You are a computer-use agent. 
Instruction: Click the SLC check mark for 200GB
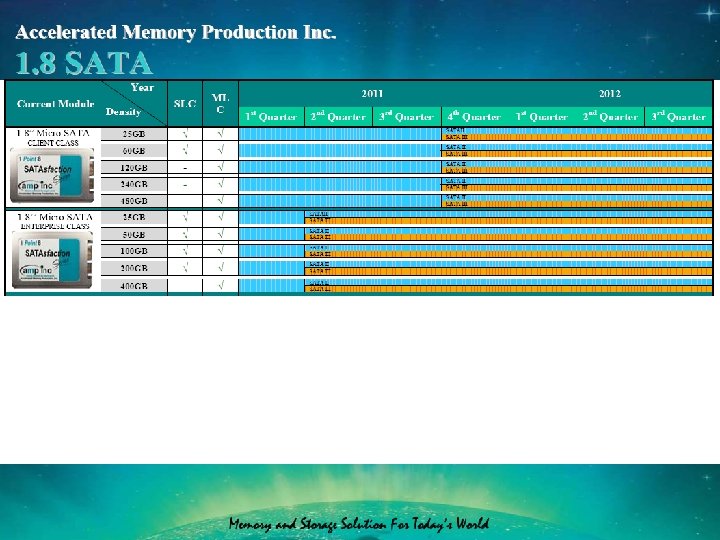tap(185, 267)
